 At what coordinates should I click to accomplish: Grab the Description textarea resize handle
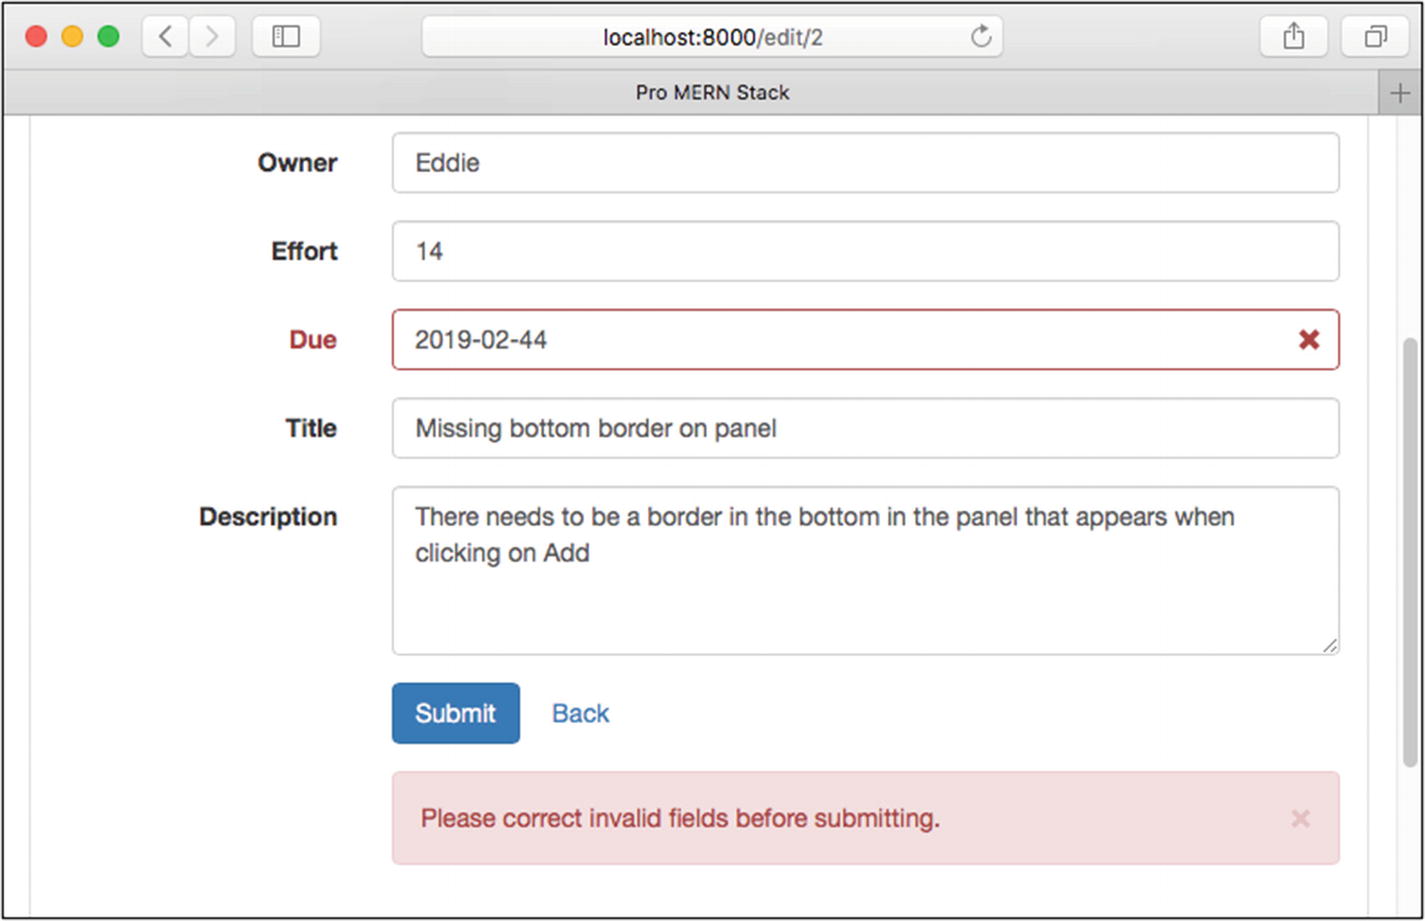1330,646
